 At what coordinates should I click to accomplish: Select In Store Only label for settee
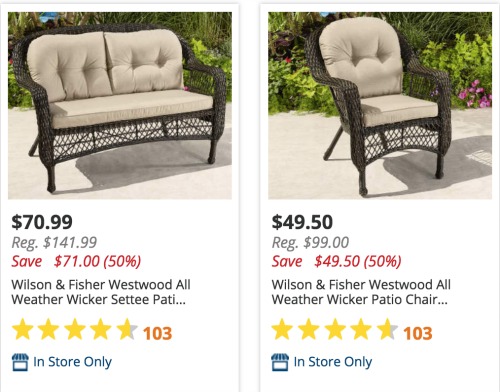(72, 362)
